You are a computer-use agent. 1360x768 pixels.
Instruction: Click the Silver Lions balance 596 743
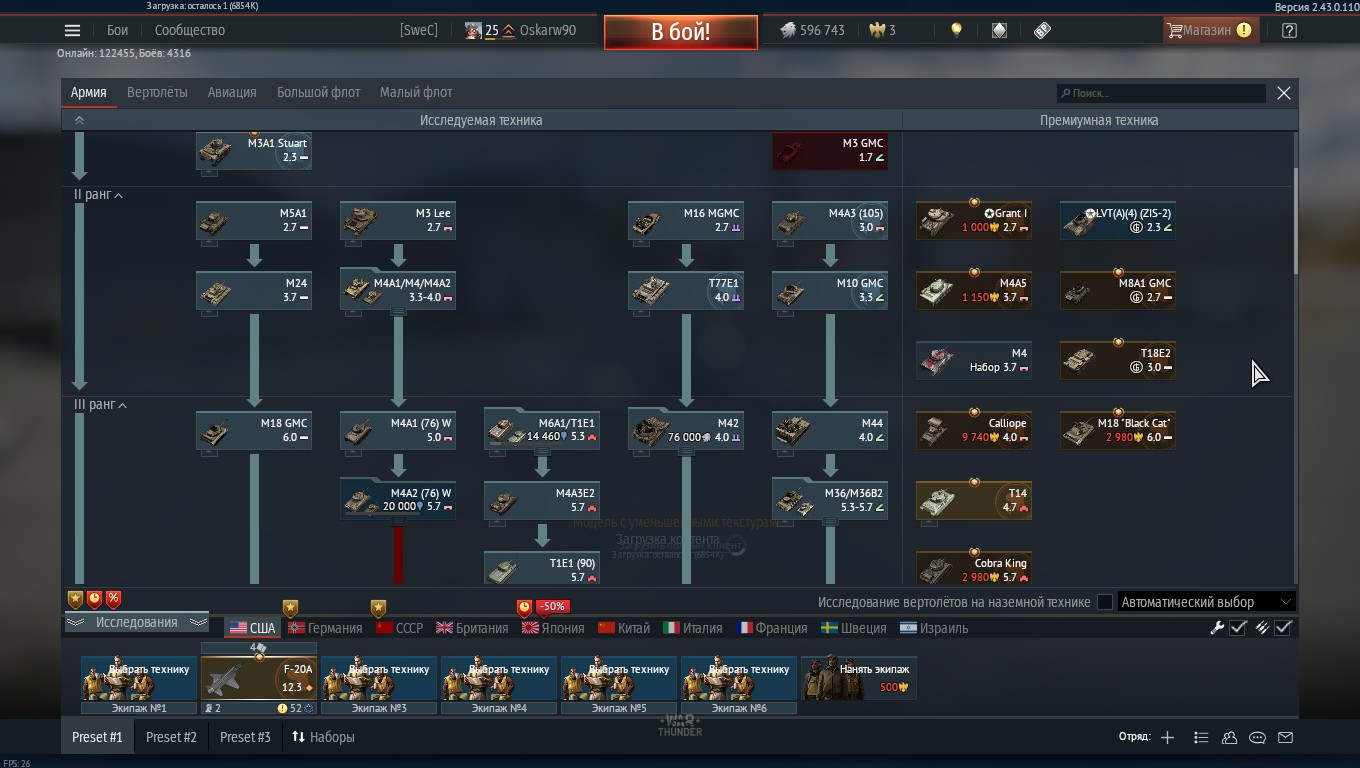point(812,30)
